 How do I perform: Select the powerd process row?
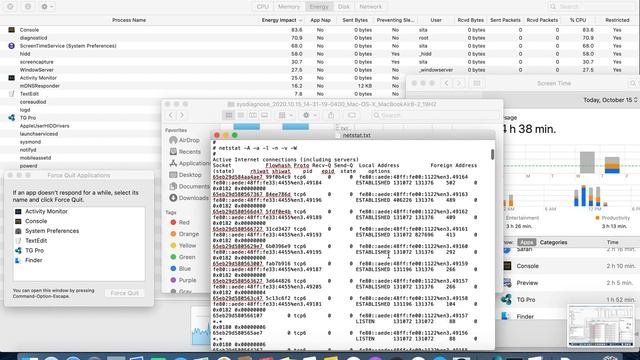[29, 166]
